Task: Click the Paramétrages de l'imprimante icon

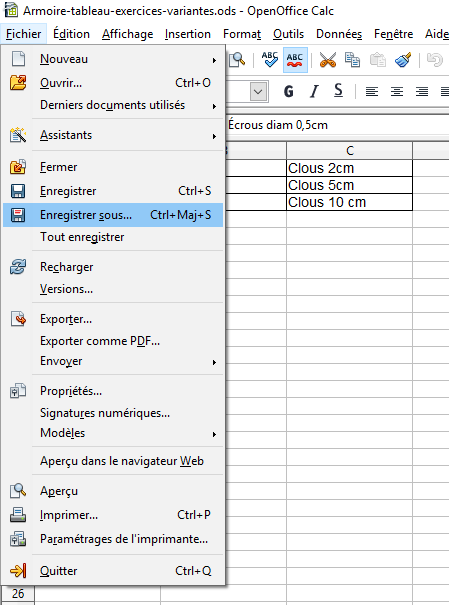Action: [x=18, y=539]
